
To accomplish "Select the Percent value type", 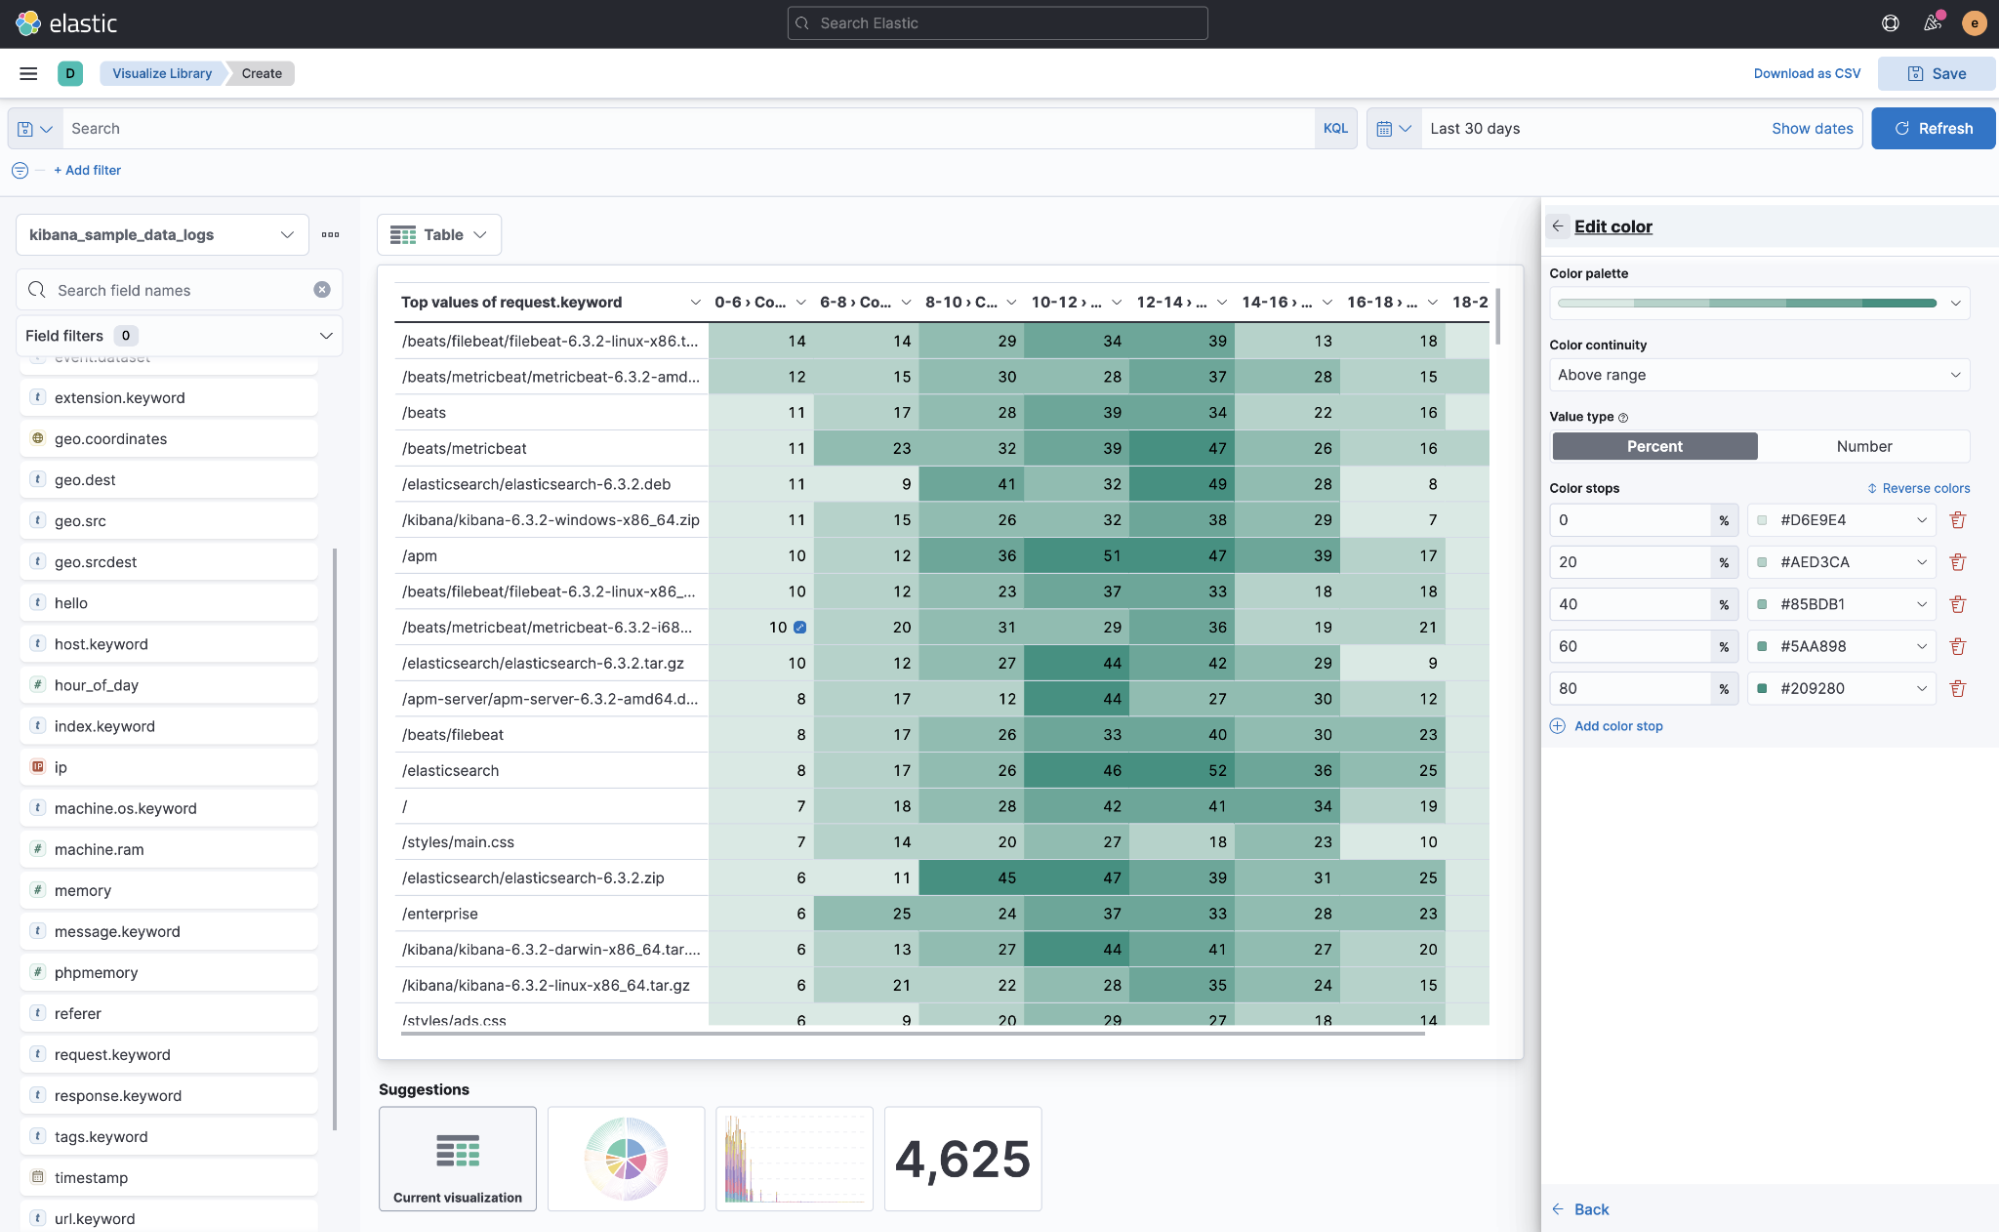I will (1654, 446).
